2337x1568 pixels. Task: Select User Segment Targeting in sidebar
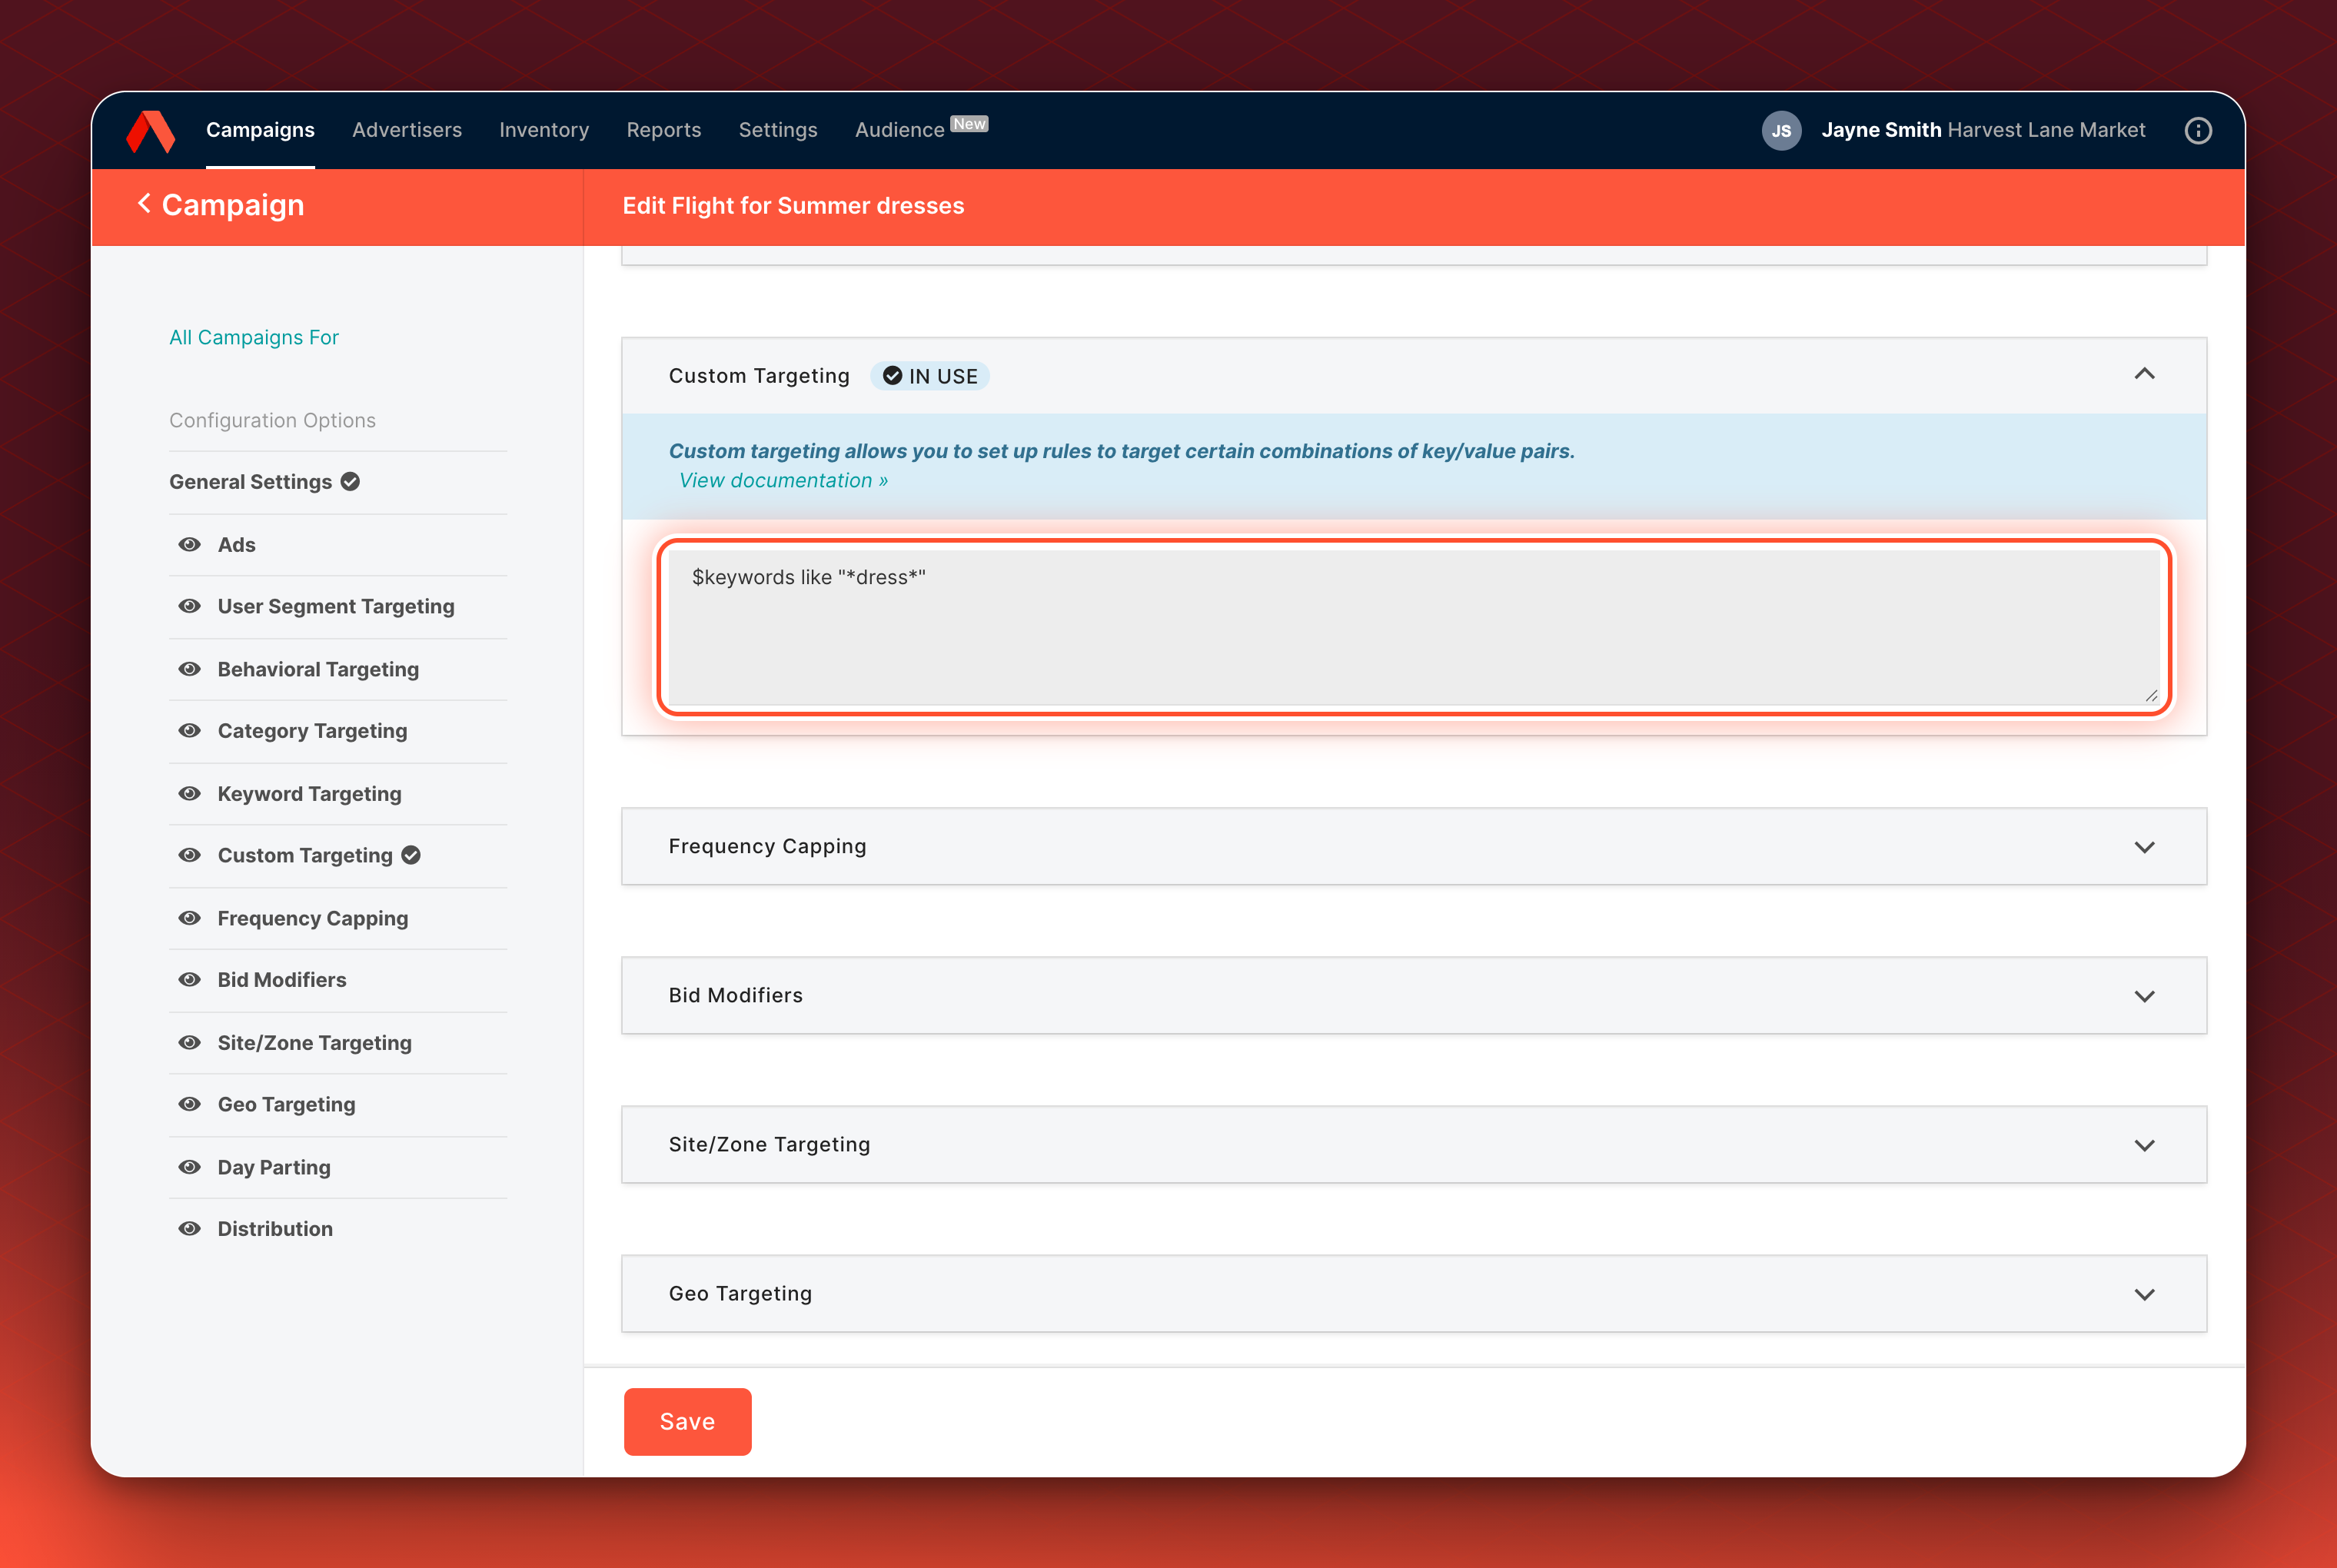click(x=336, y=606)
